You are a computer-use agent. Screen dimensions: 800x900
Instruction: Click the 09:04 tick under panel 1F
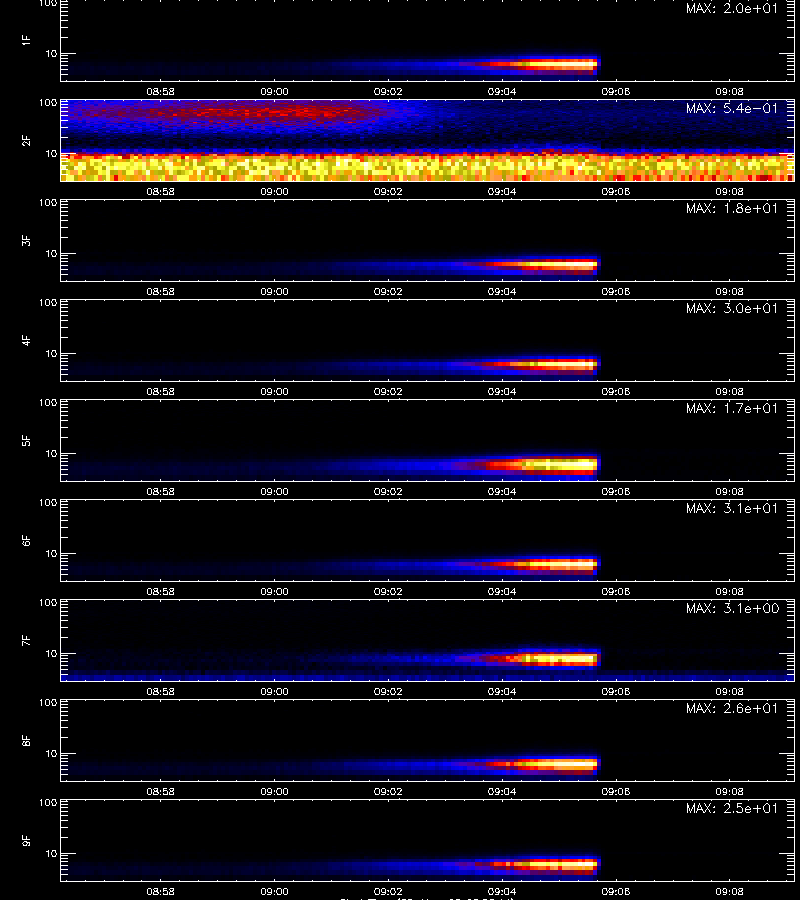point(502,91)
